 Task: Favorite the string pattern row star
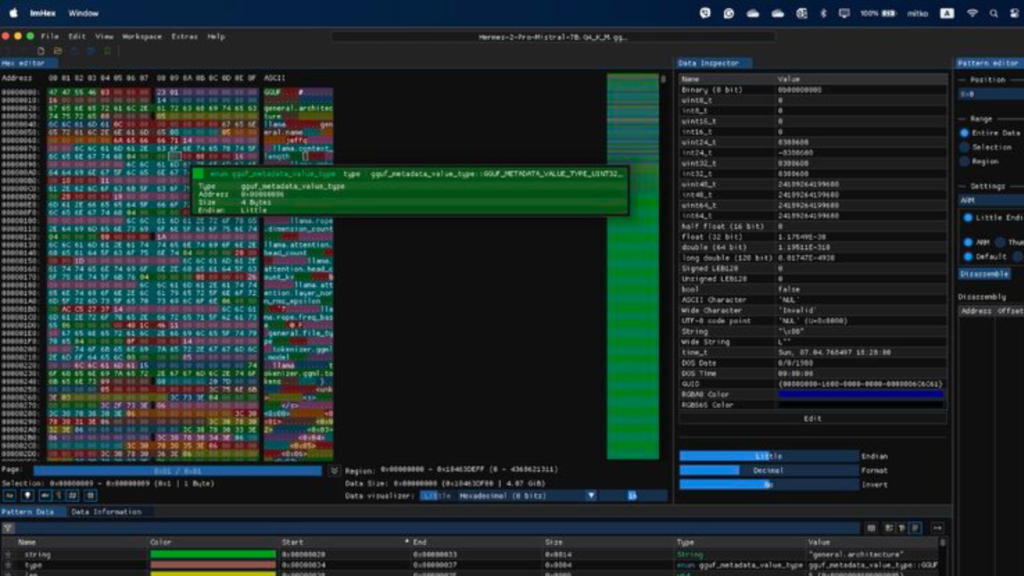coord(7,554)
